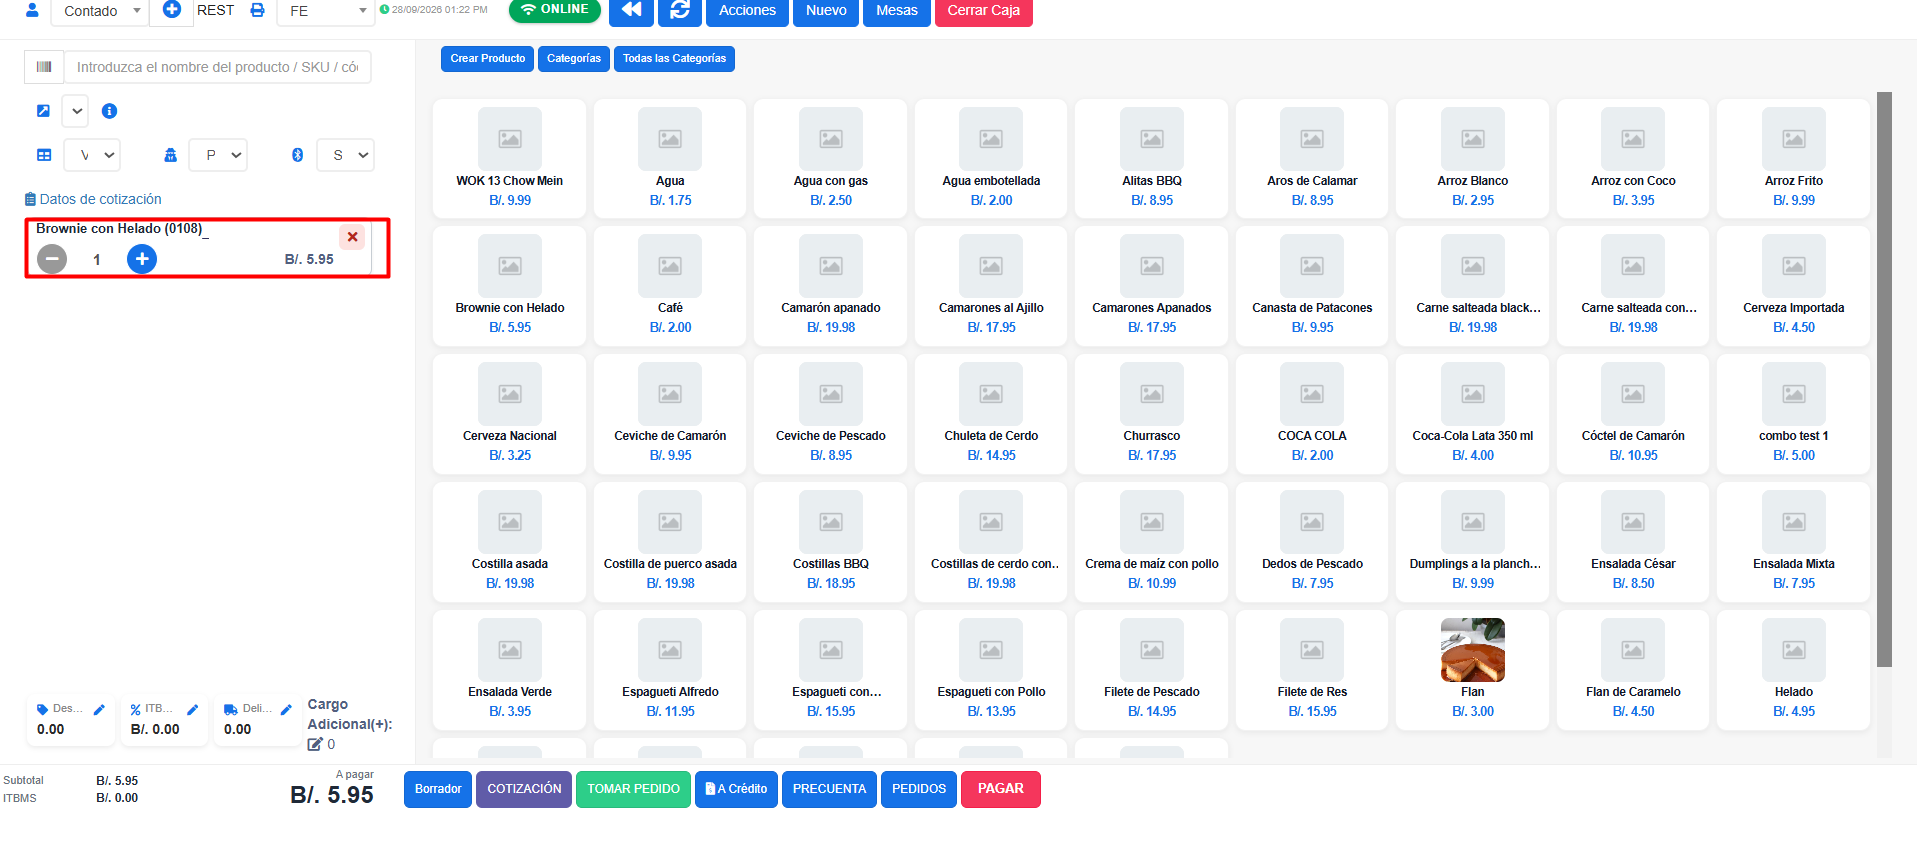Click the COTIZACIÓN button
The width and height of the screenshot is (1917, 844).
pos(524,789)
